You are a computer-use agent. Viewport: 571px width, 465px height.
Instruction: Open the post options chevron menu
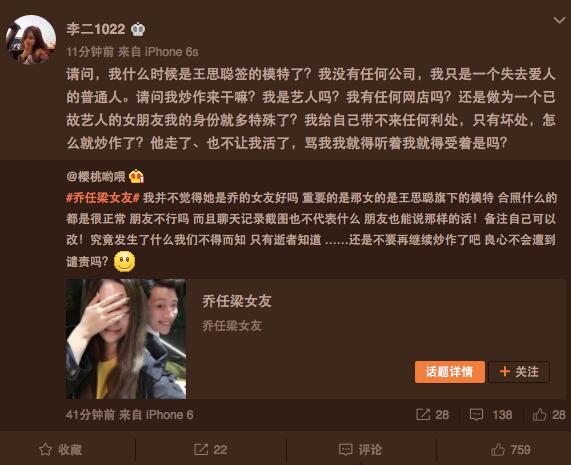[559, 20]
